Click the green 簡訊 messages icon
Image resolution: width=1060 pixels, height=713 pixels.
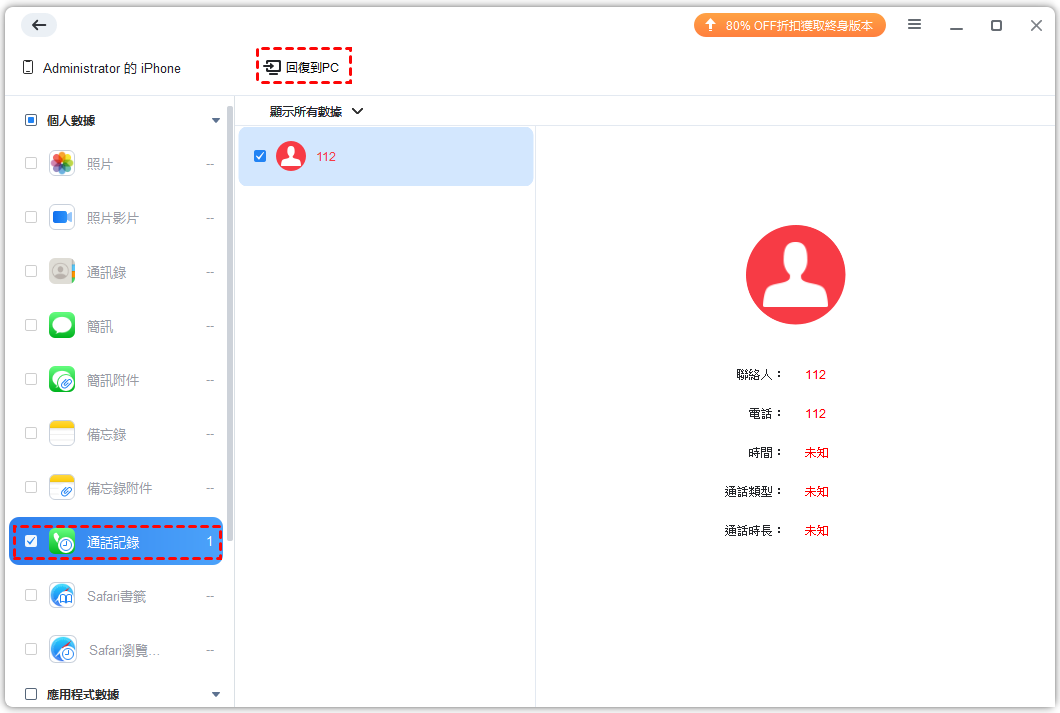[62, 325]
